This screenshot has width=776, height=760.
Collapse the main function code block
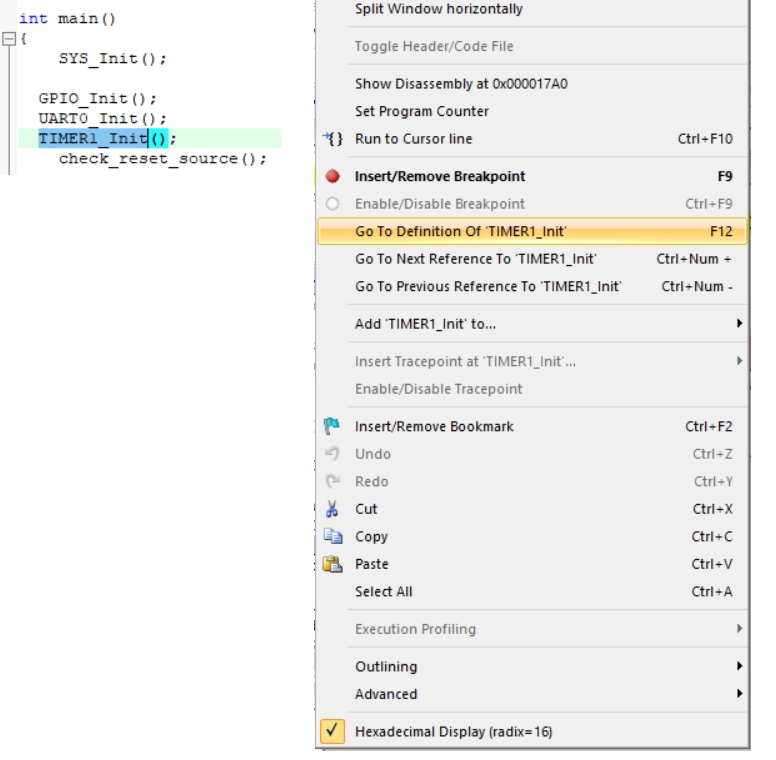click(x=9, y=39)
